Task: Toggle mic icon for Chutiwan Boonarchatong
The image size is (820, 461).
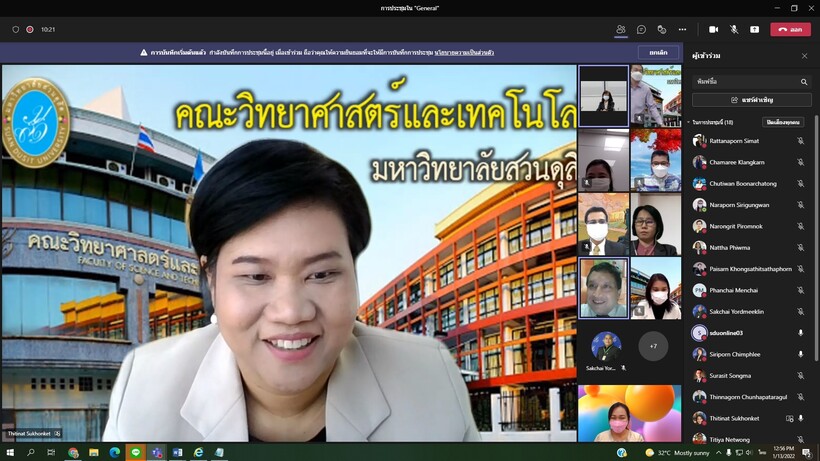Action: coord(800,184)
